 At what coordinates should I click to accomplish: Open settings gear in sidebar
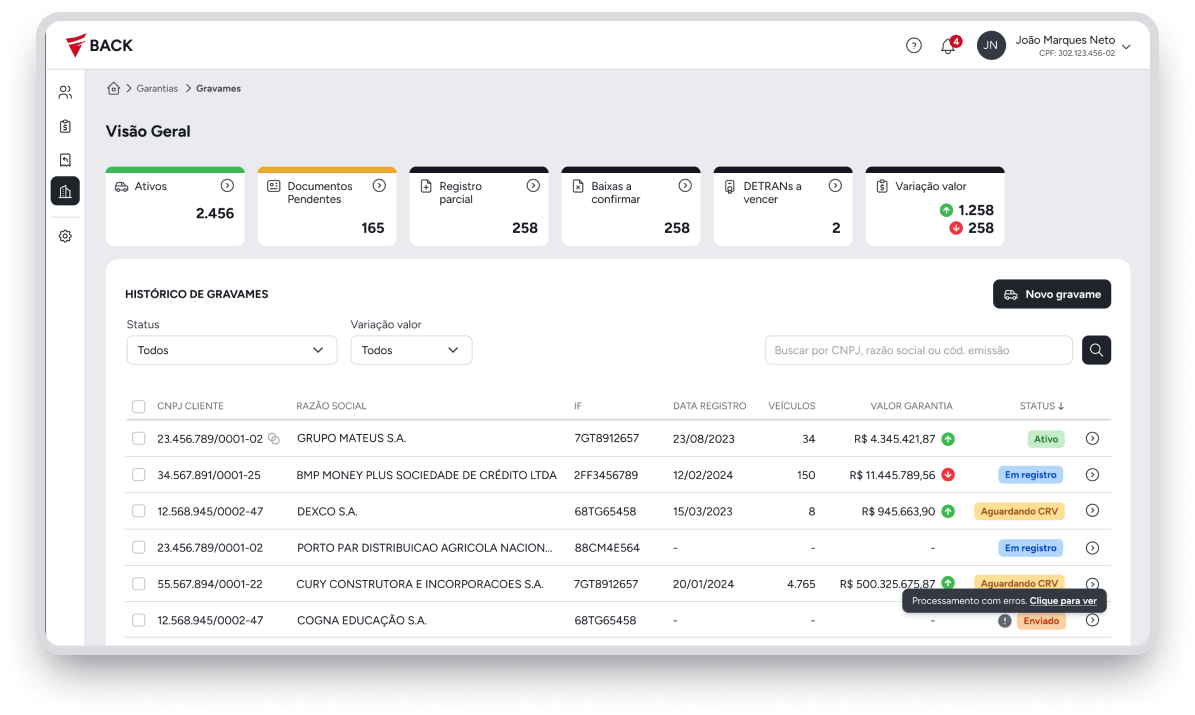66,236
